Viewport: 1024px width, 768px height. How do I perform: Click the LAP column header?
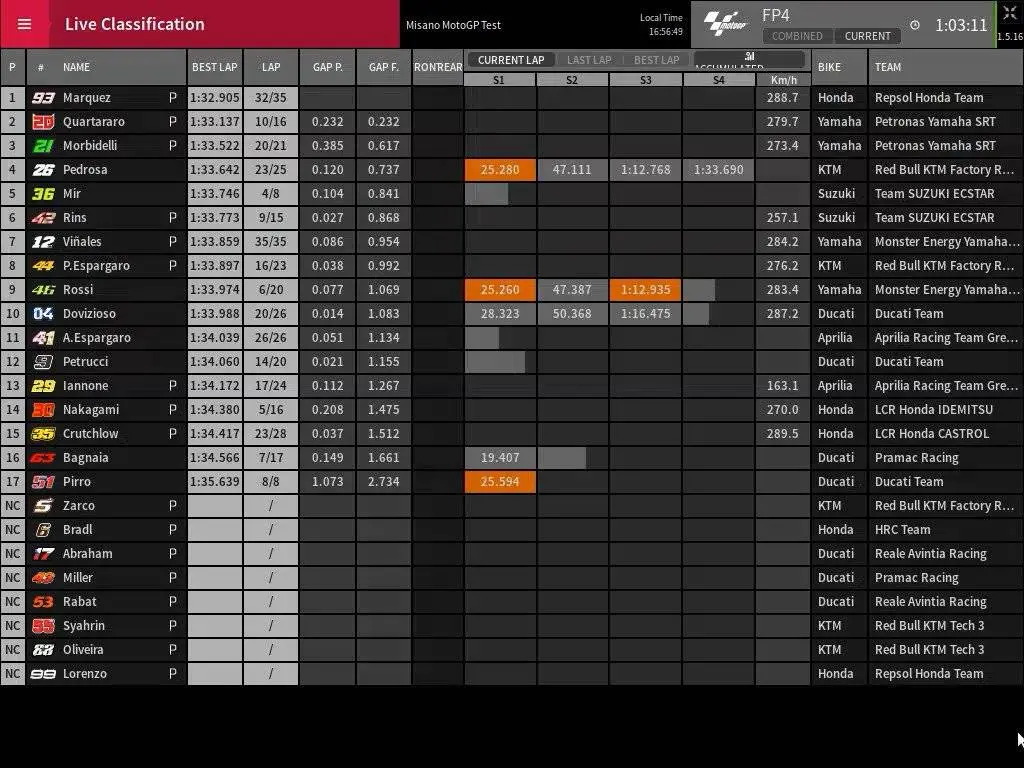(271, 67)
